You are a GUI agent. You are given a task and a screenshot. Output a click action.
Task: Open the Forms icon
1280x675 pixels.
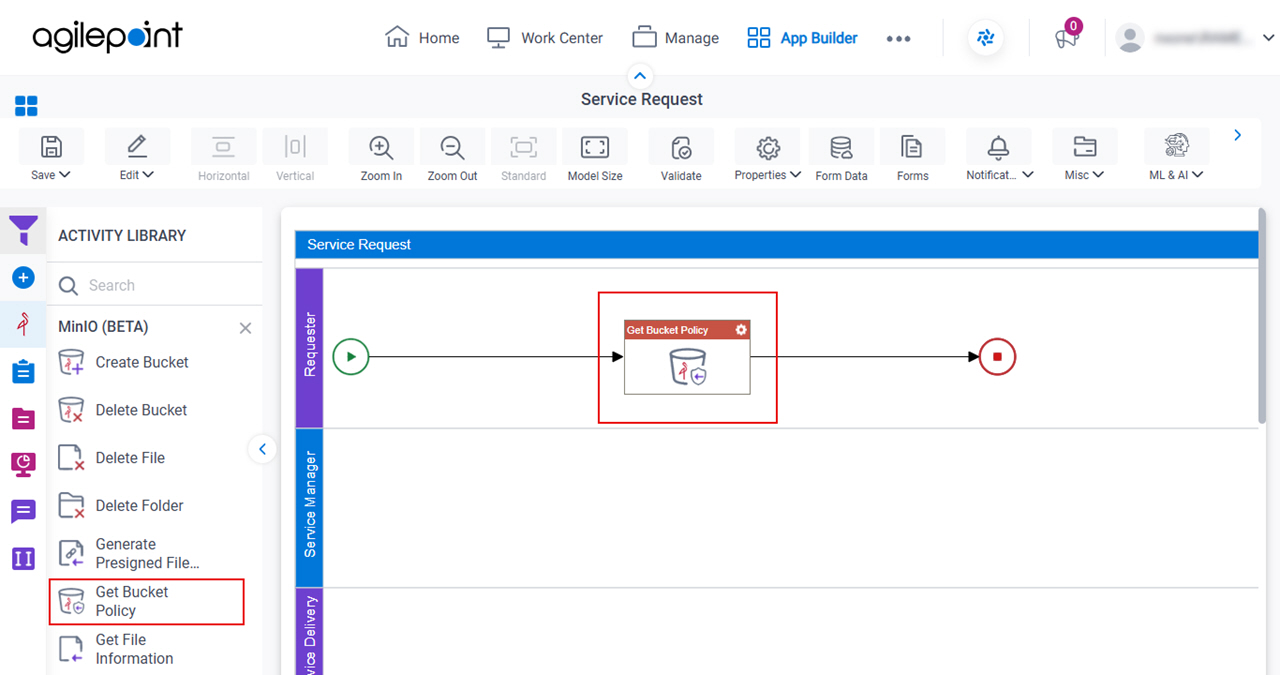click(x=912, y=148)
